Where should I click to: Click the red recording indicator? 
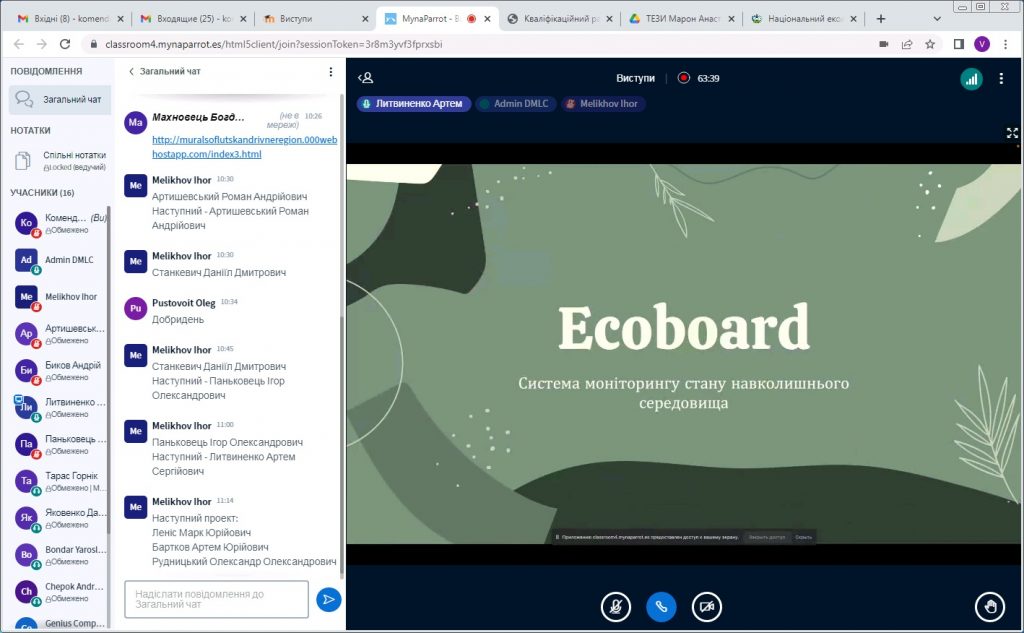click(684, 78)
